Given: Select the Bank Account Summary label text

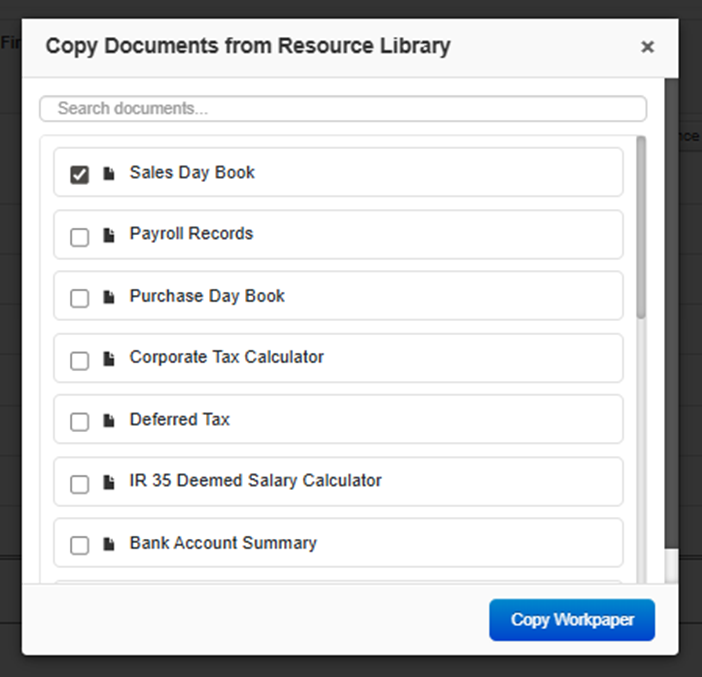Looking at the screenshot, I should point(223,543).
